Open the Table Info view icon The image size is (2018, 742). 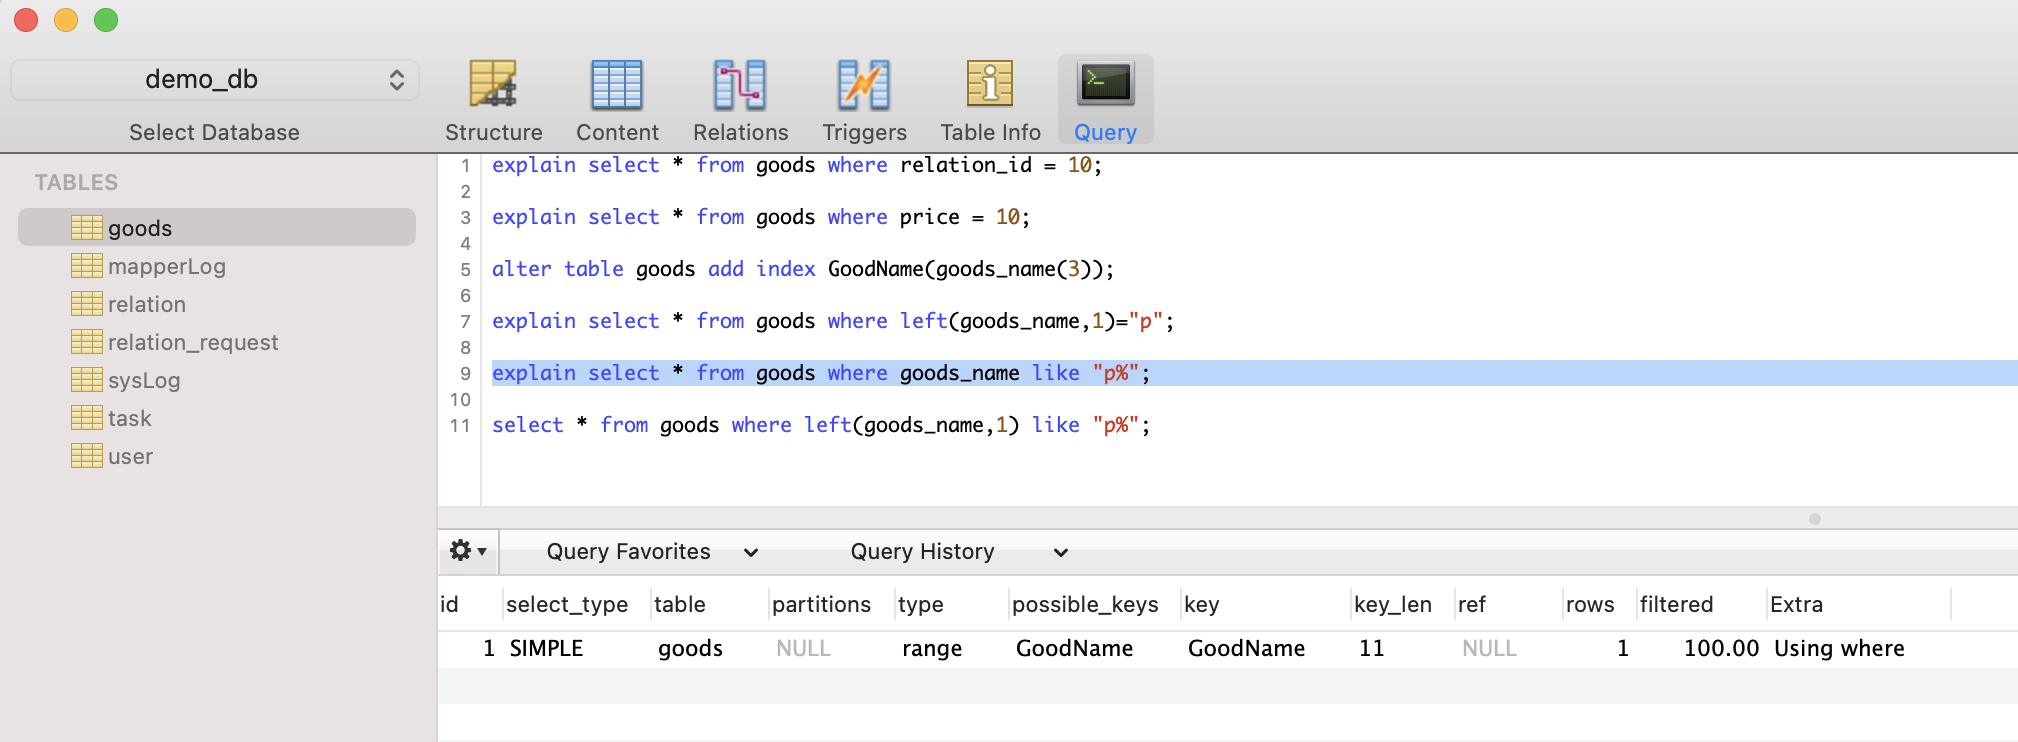(990, 84)
